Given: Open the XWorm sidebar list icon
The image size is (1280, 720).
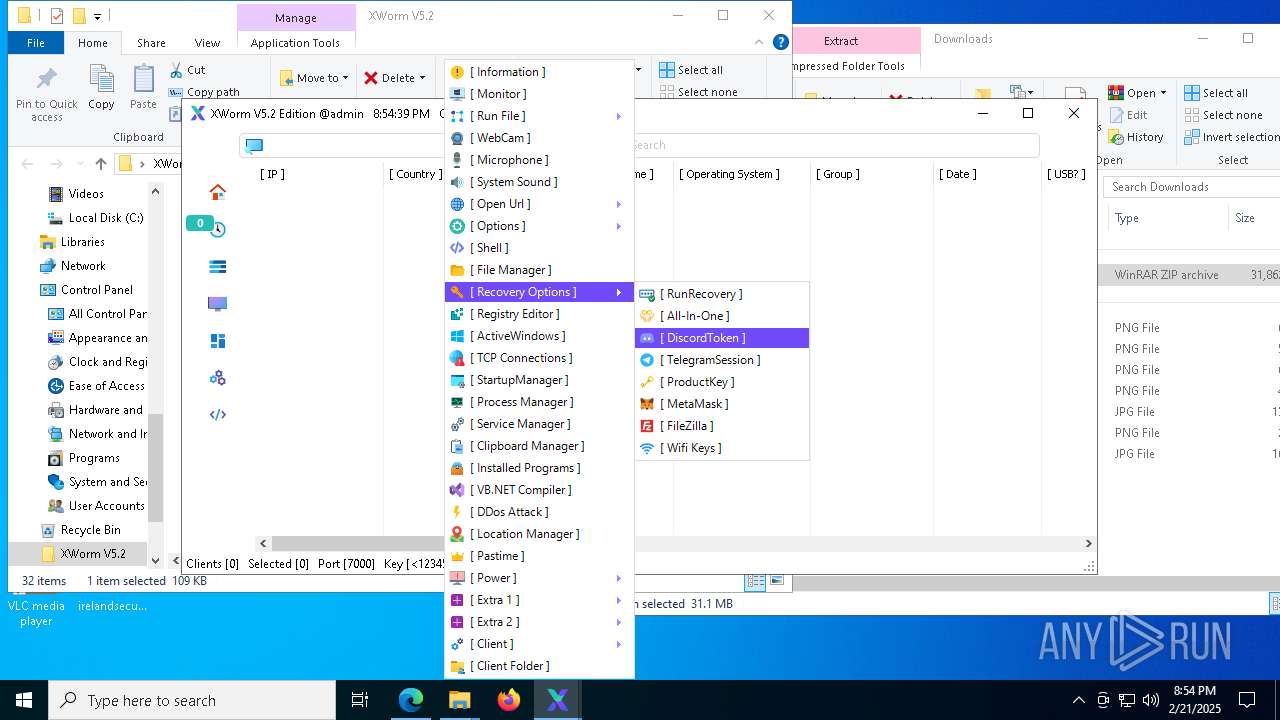Looking at the screenshot, I should click(x=217, y=267).
